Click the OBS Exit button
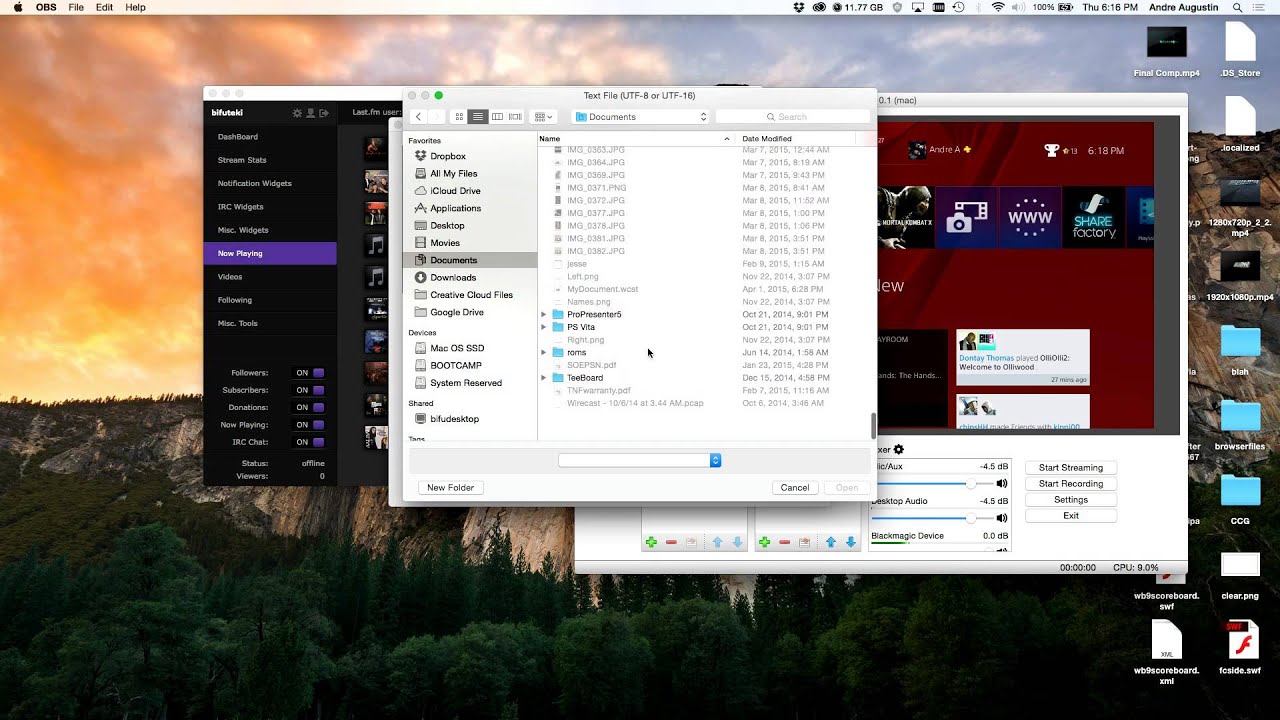Viewport: 1280px width, 720px height. [1070, 515]
